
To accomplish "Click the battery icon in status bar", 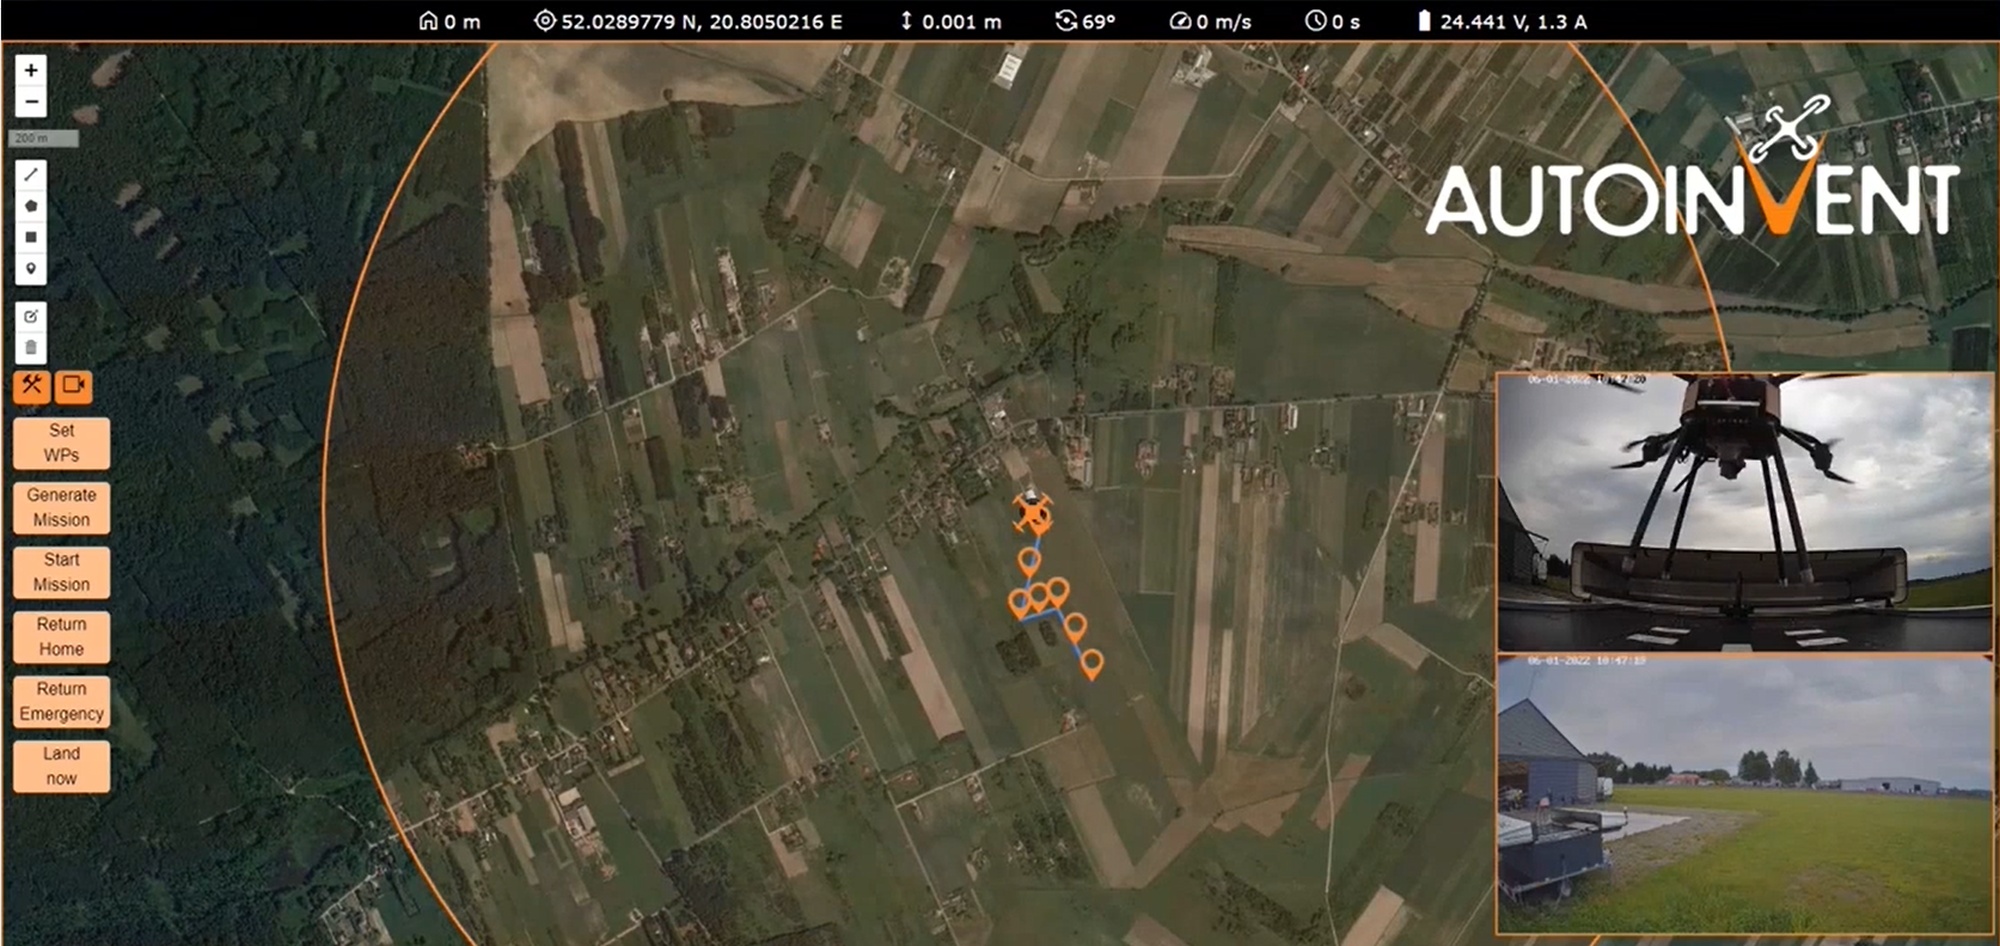I will click(1424, 21).
